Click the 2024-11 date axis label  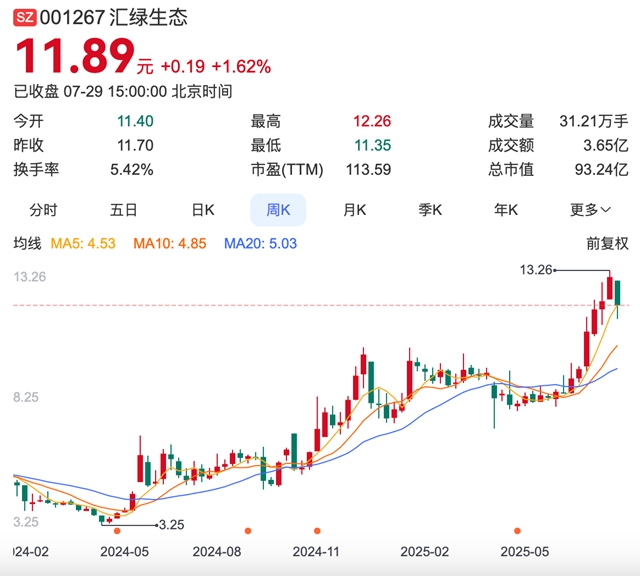pos(316,552)
